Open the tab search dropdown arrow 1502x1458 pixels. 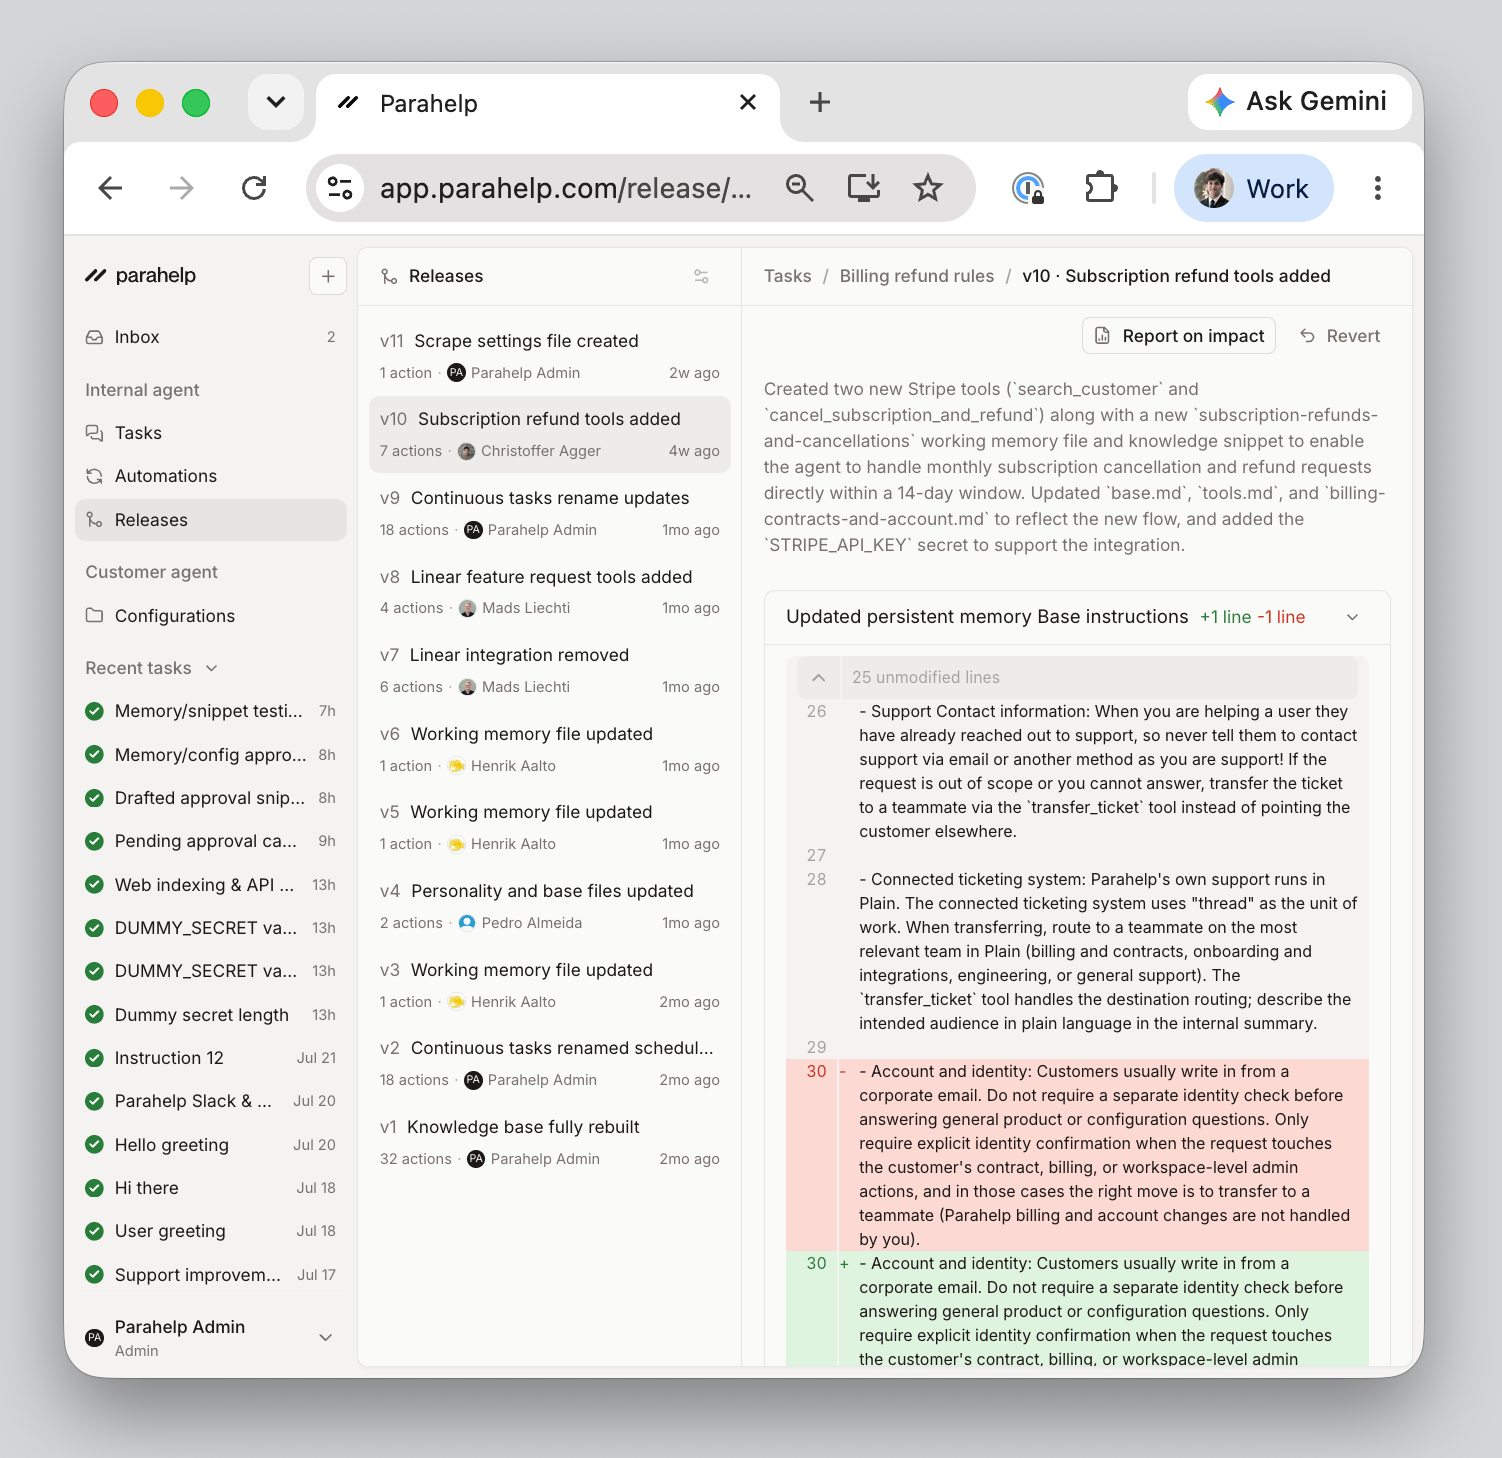[x=276, y=102]
